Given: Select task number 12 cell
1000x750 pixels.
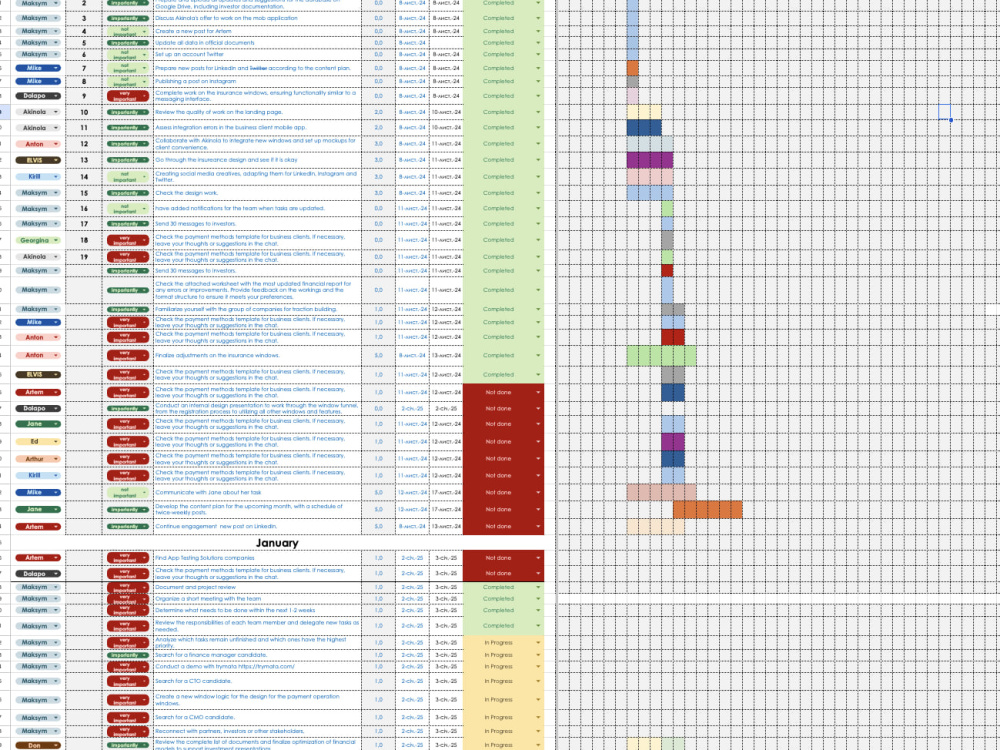Looking at the screenshot, I should coord(84,144).
